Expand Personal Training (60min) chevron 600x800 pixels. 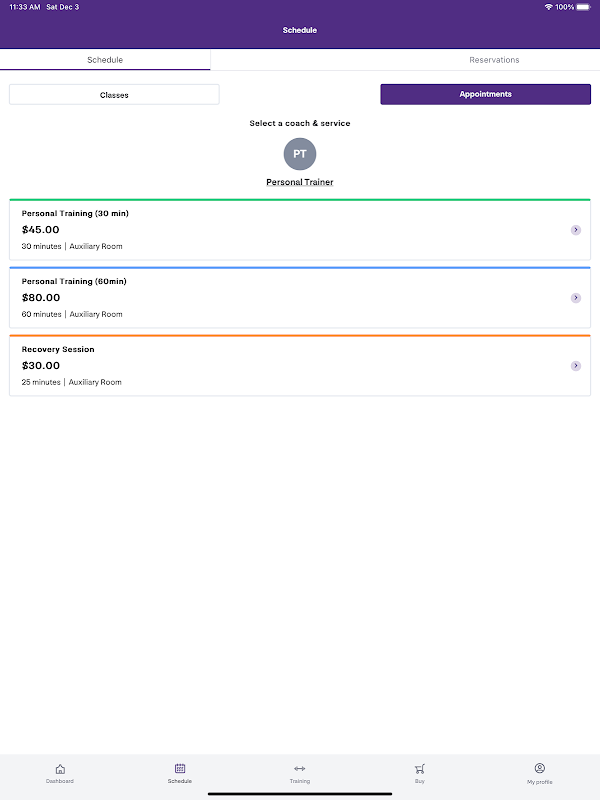pyautogui.click(x=576, y=298)
